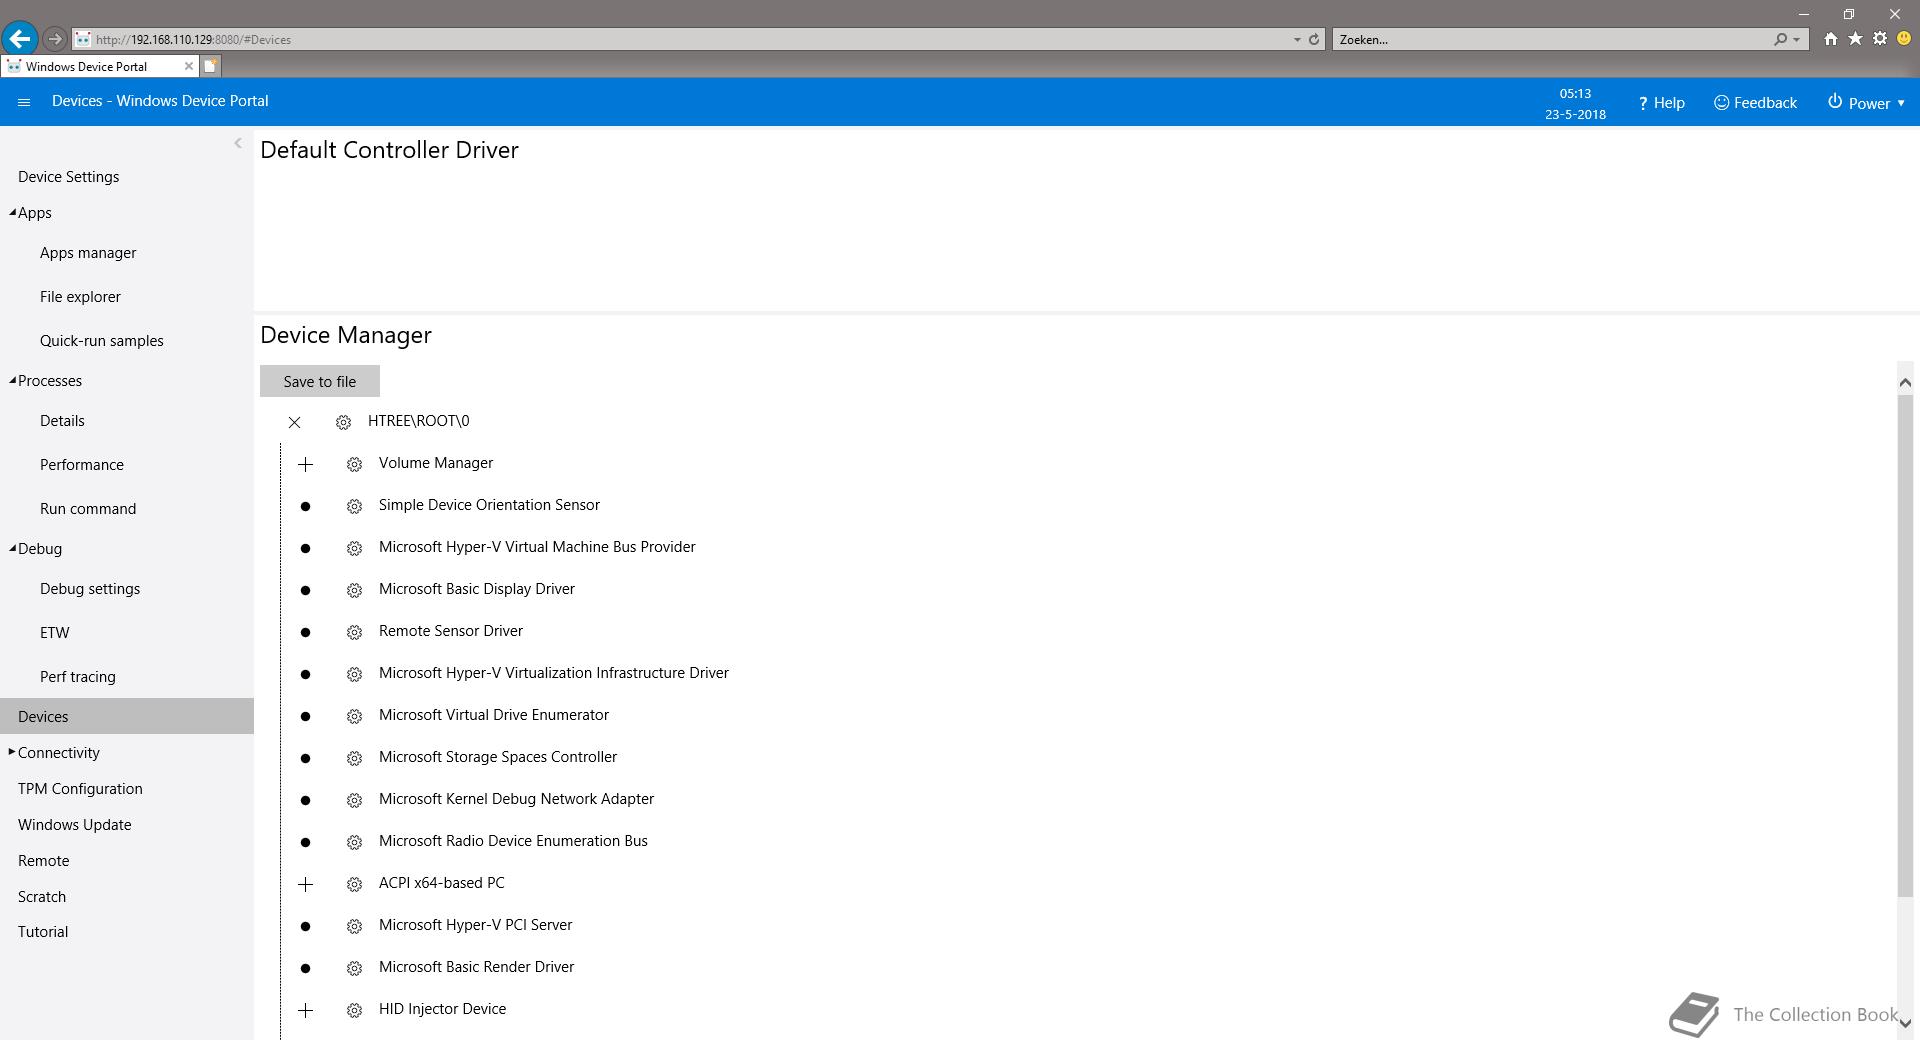1920x1040 pixels.
Task: Open Quick-run samples
Action: tap(101, 341)
